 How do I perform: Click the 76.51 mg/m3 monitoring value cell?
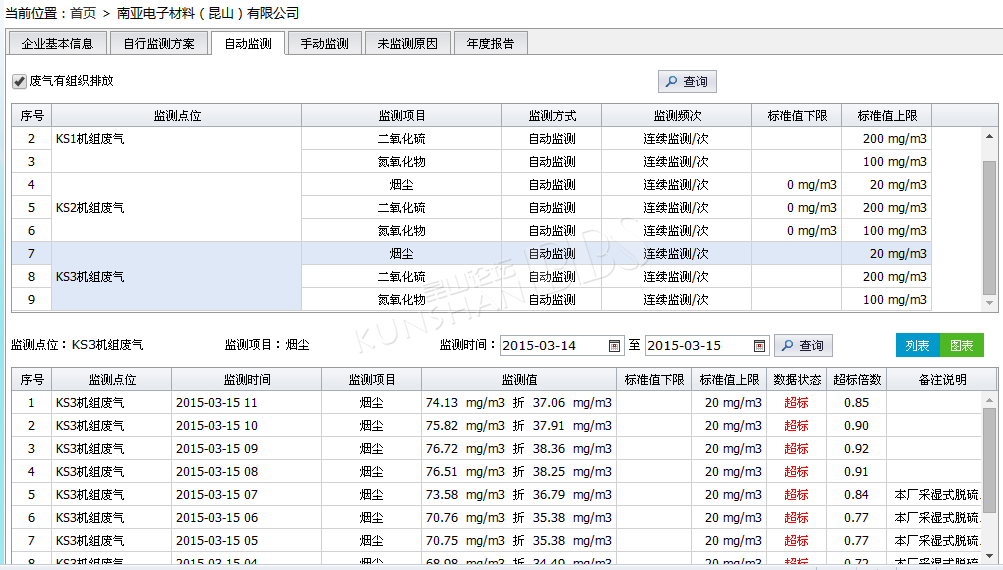tap(519, 471)
